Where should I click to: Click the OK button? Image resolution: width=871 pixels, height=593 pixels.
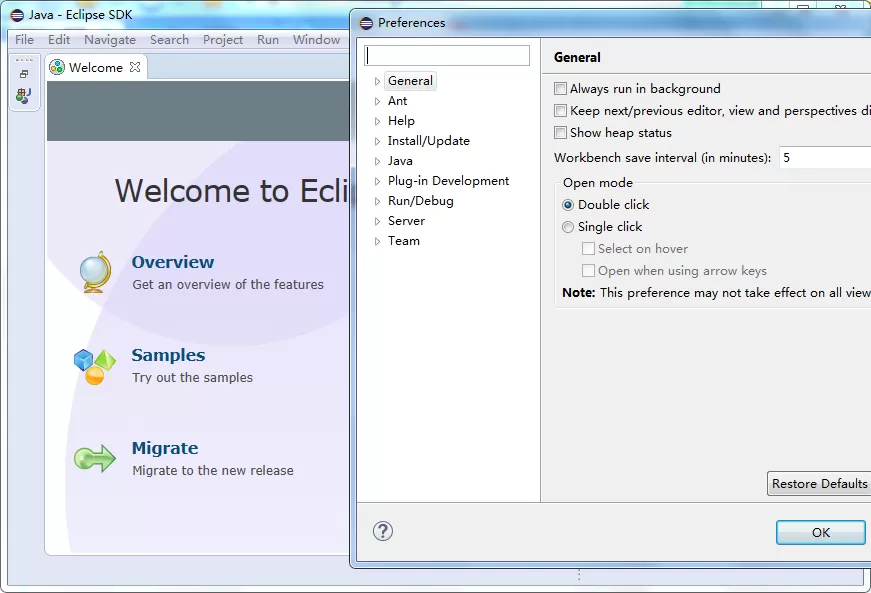[820, 532]
